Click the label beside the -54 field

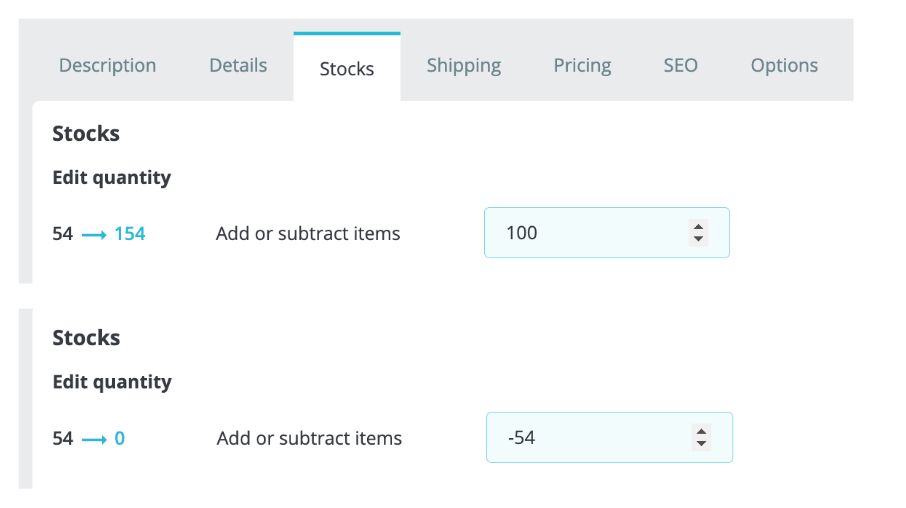pyautogui.click(x=309, y=438)
